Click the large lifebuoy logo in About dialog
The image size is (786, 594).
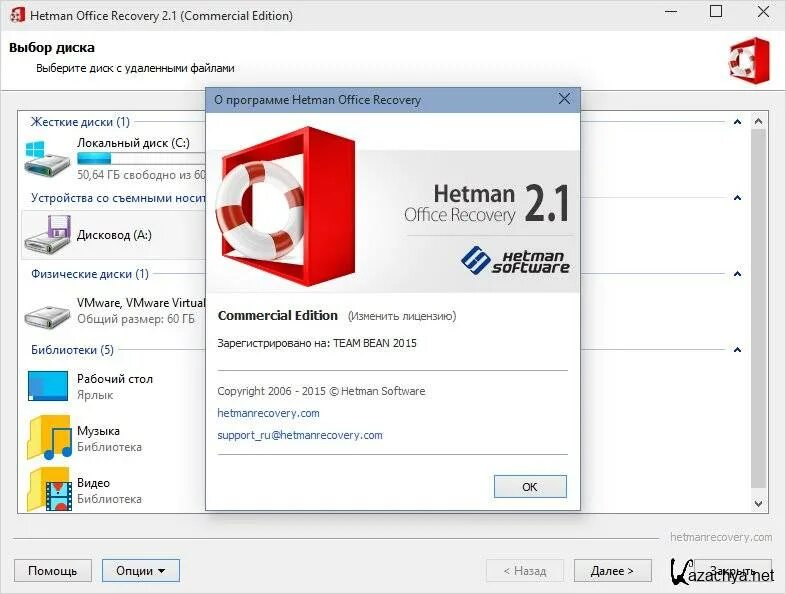286,207
